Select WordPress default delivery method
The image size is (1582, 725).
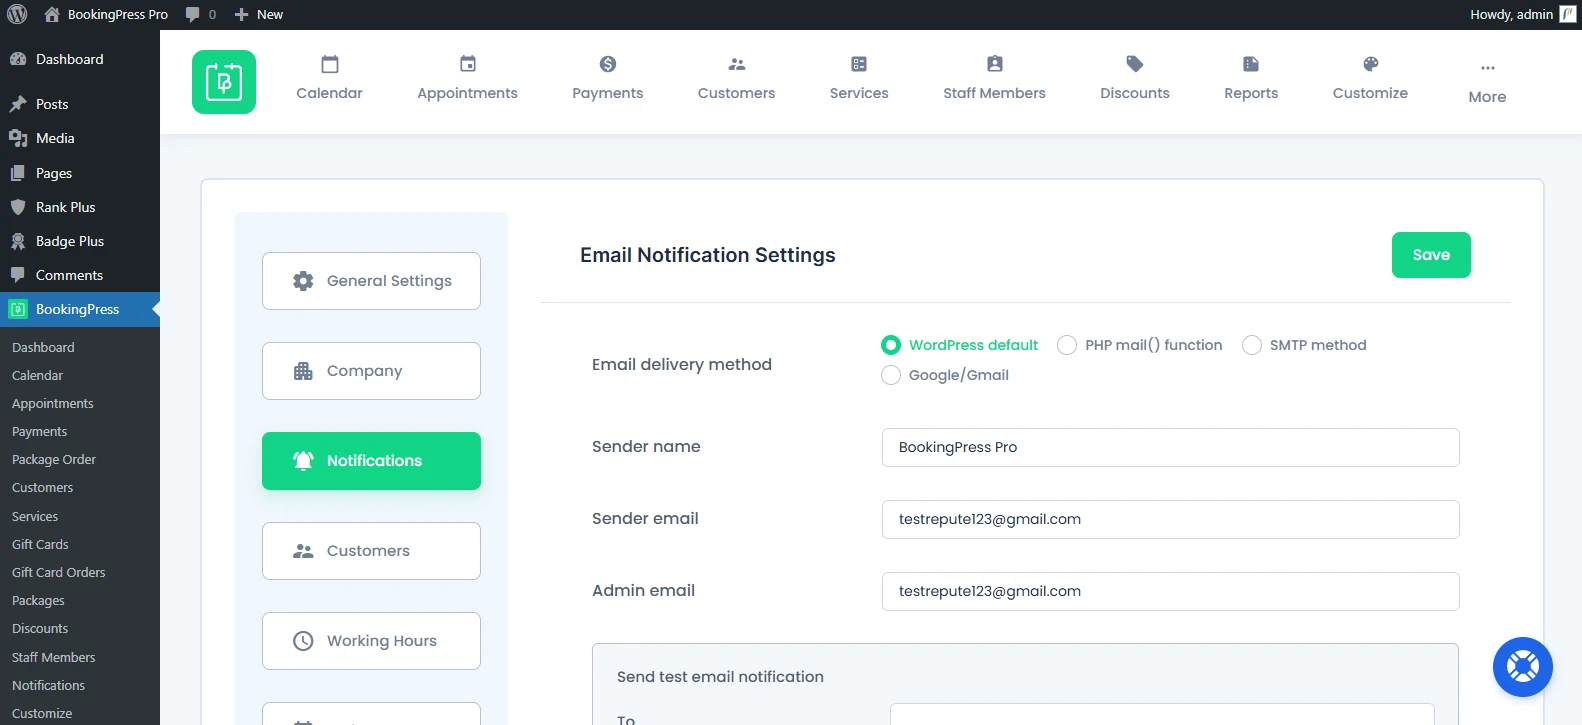click(x=891, y=345)
